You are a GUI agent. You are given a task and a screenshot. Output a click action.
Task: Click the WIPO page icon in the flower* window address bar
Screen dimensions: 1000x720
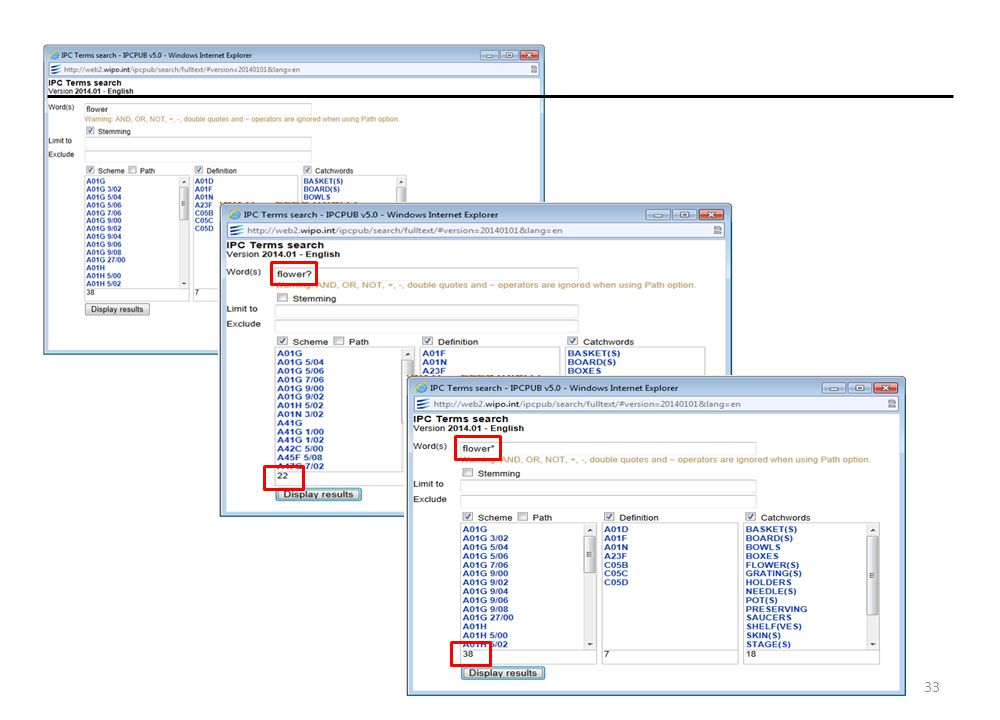(x=422, y=404)
